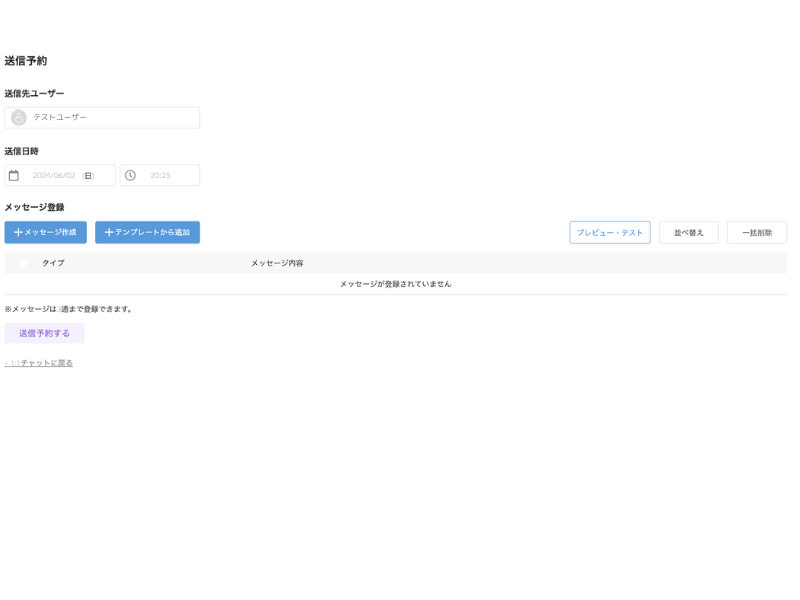The width and height of the screenshot is (800, 600).
Task: Click the 2024/06/02 date input
Action: click(x=60, y=175)
